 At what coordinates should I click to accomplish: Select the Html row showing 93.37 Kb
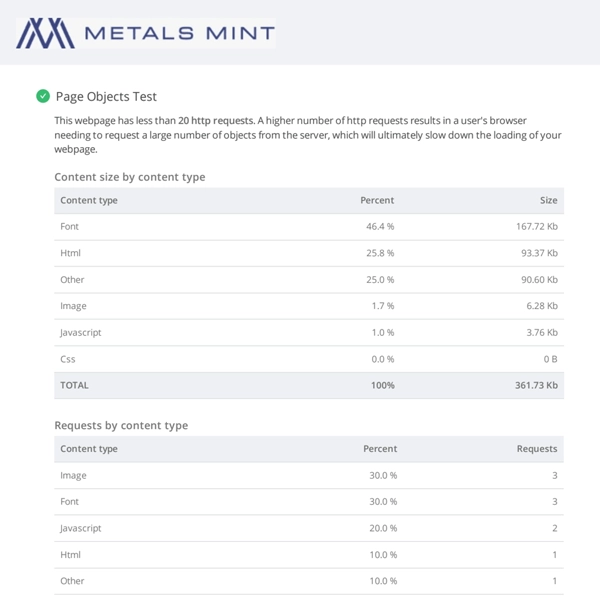pyautogui.click(x=308, y=253)
